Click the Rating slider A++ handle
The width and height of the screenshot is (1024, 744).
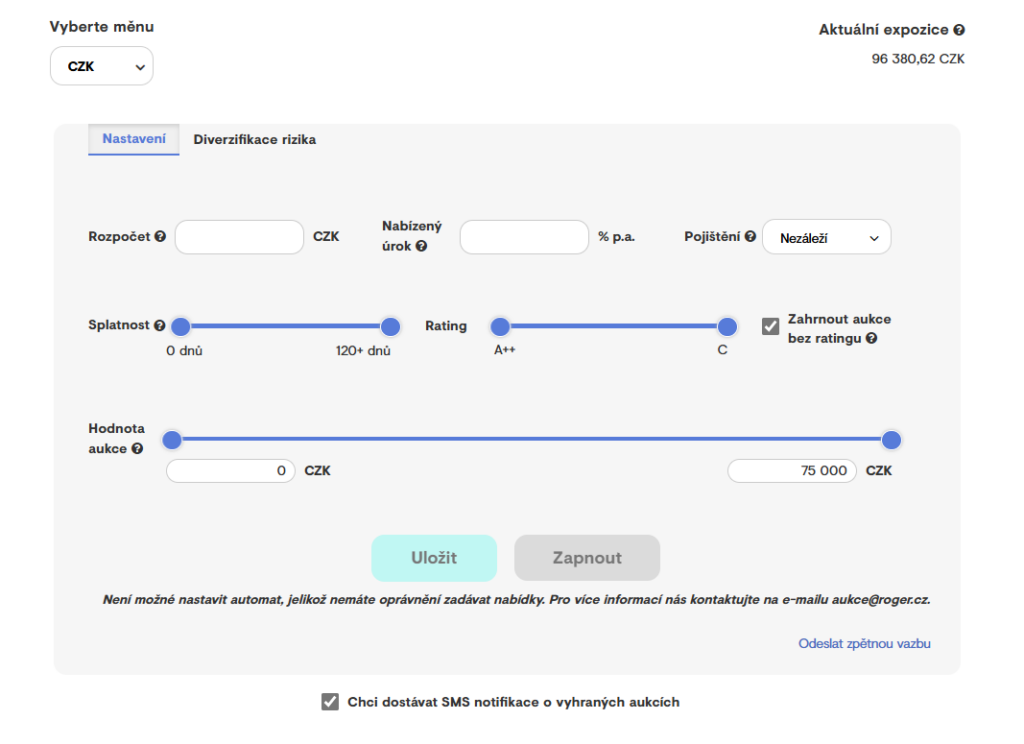(x=500, y=326)
